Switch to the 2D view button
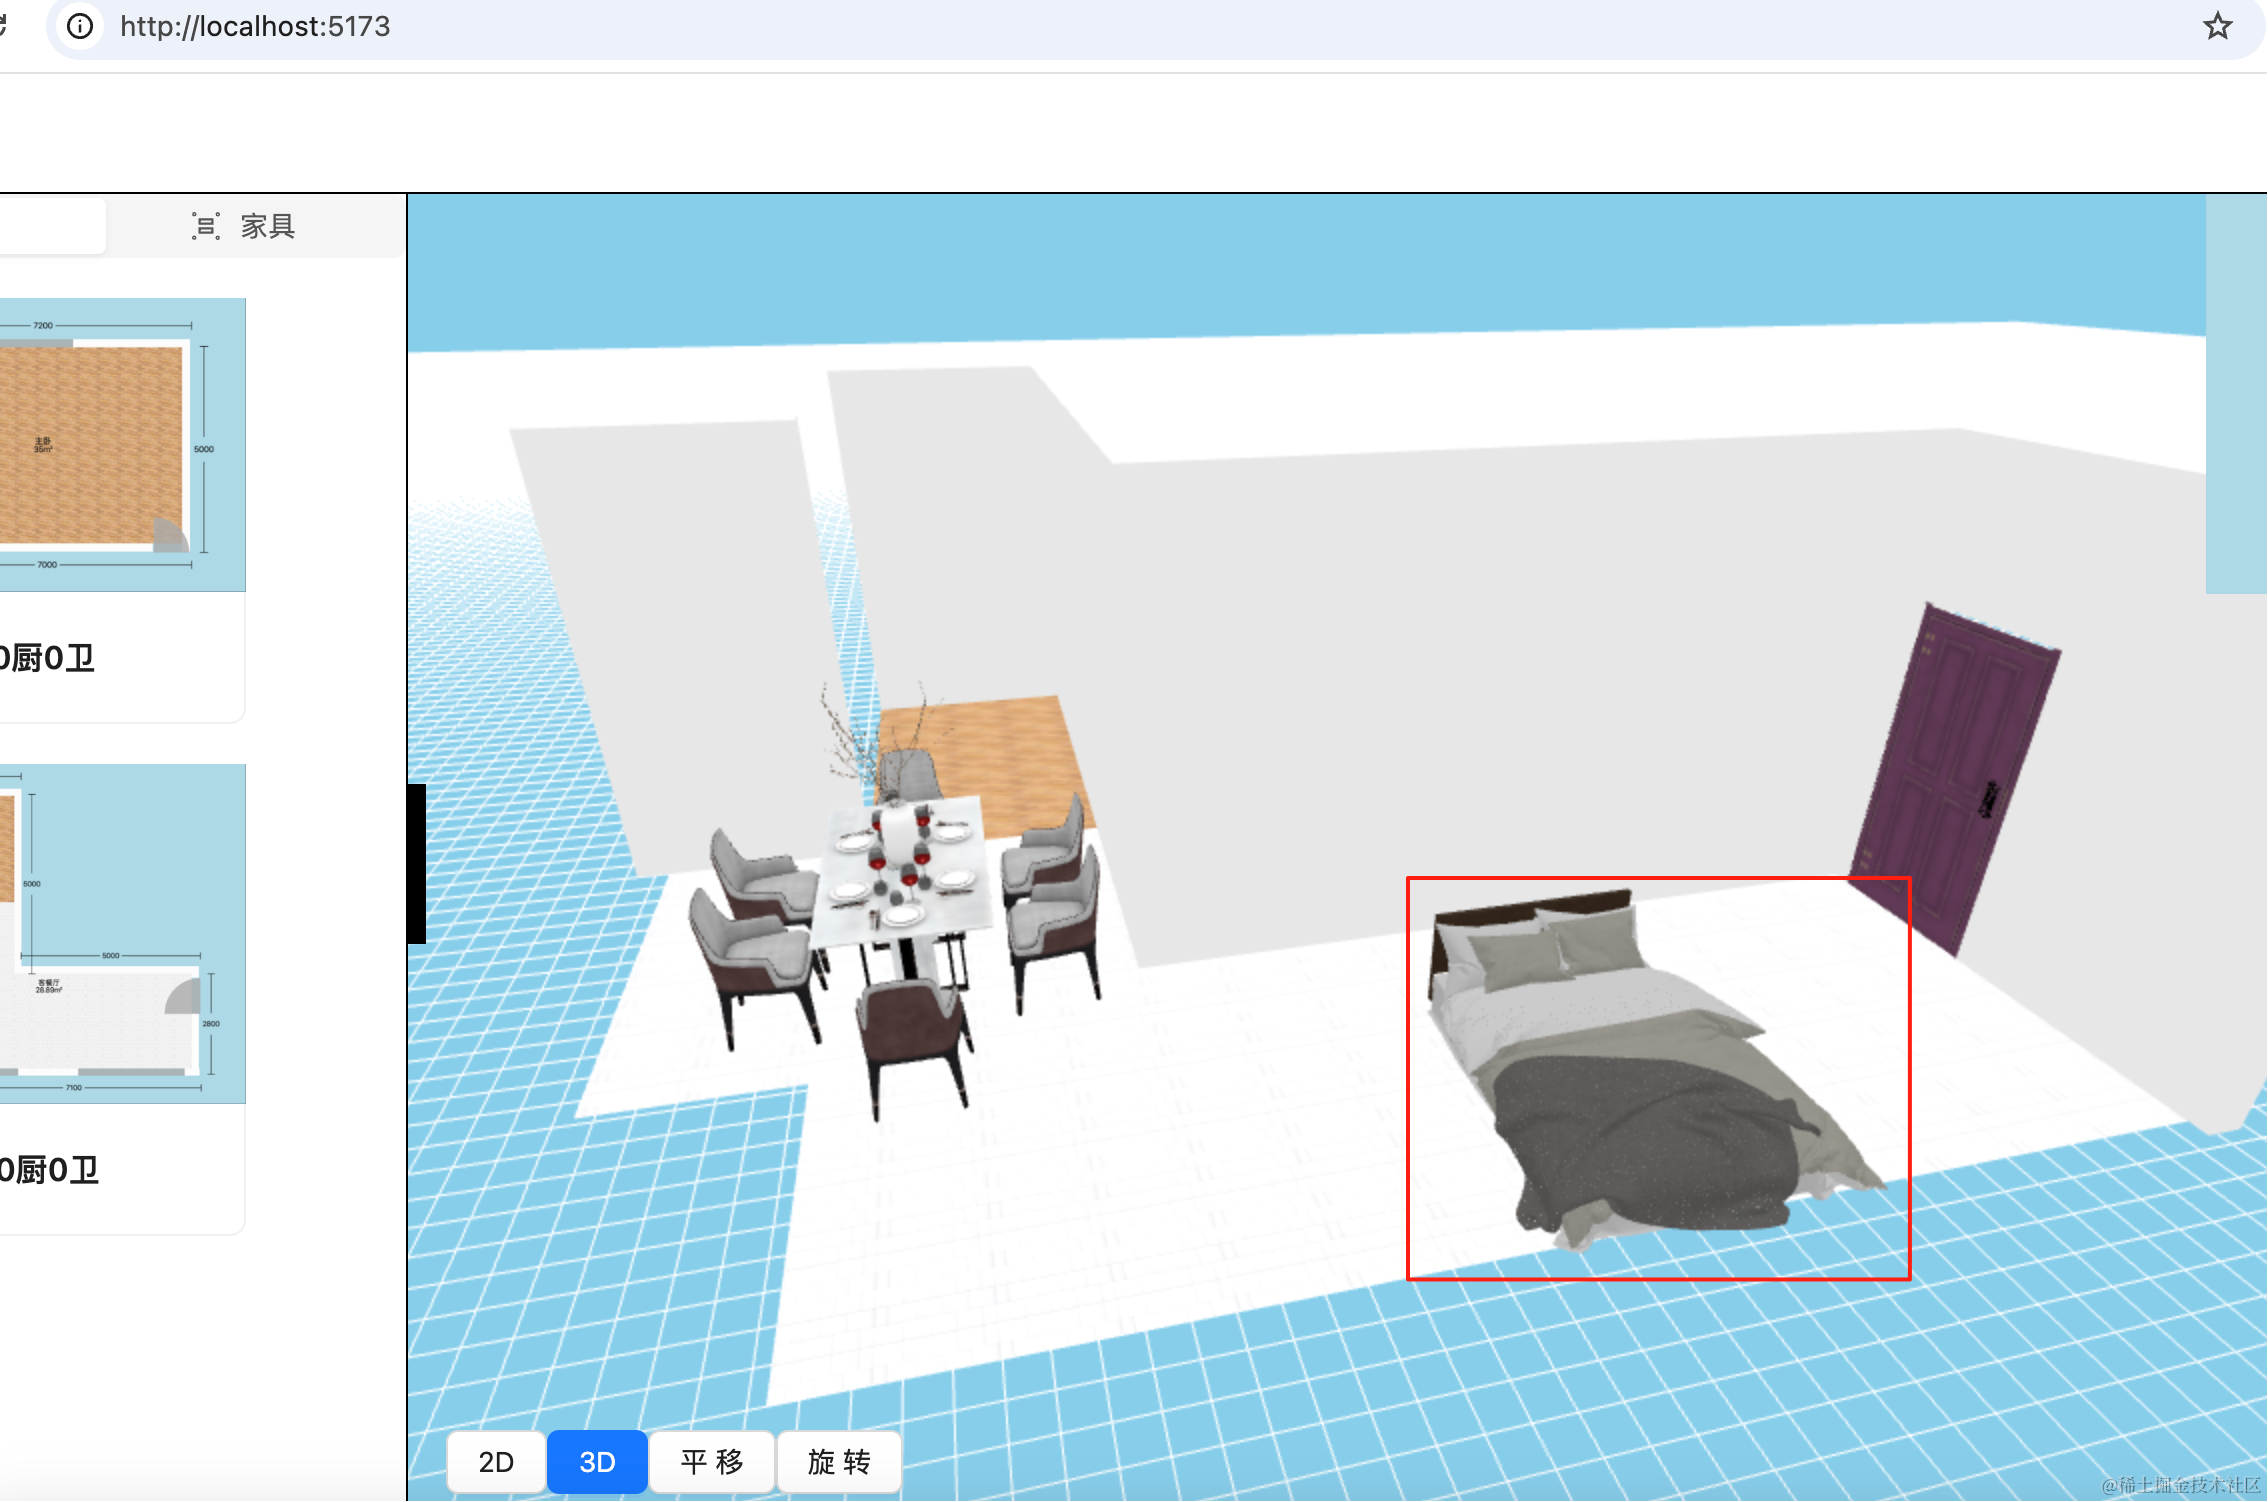The image size is (2268, 1502). [496, 1461]
